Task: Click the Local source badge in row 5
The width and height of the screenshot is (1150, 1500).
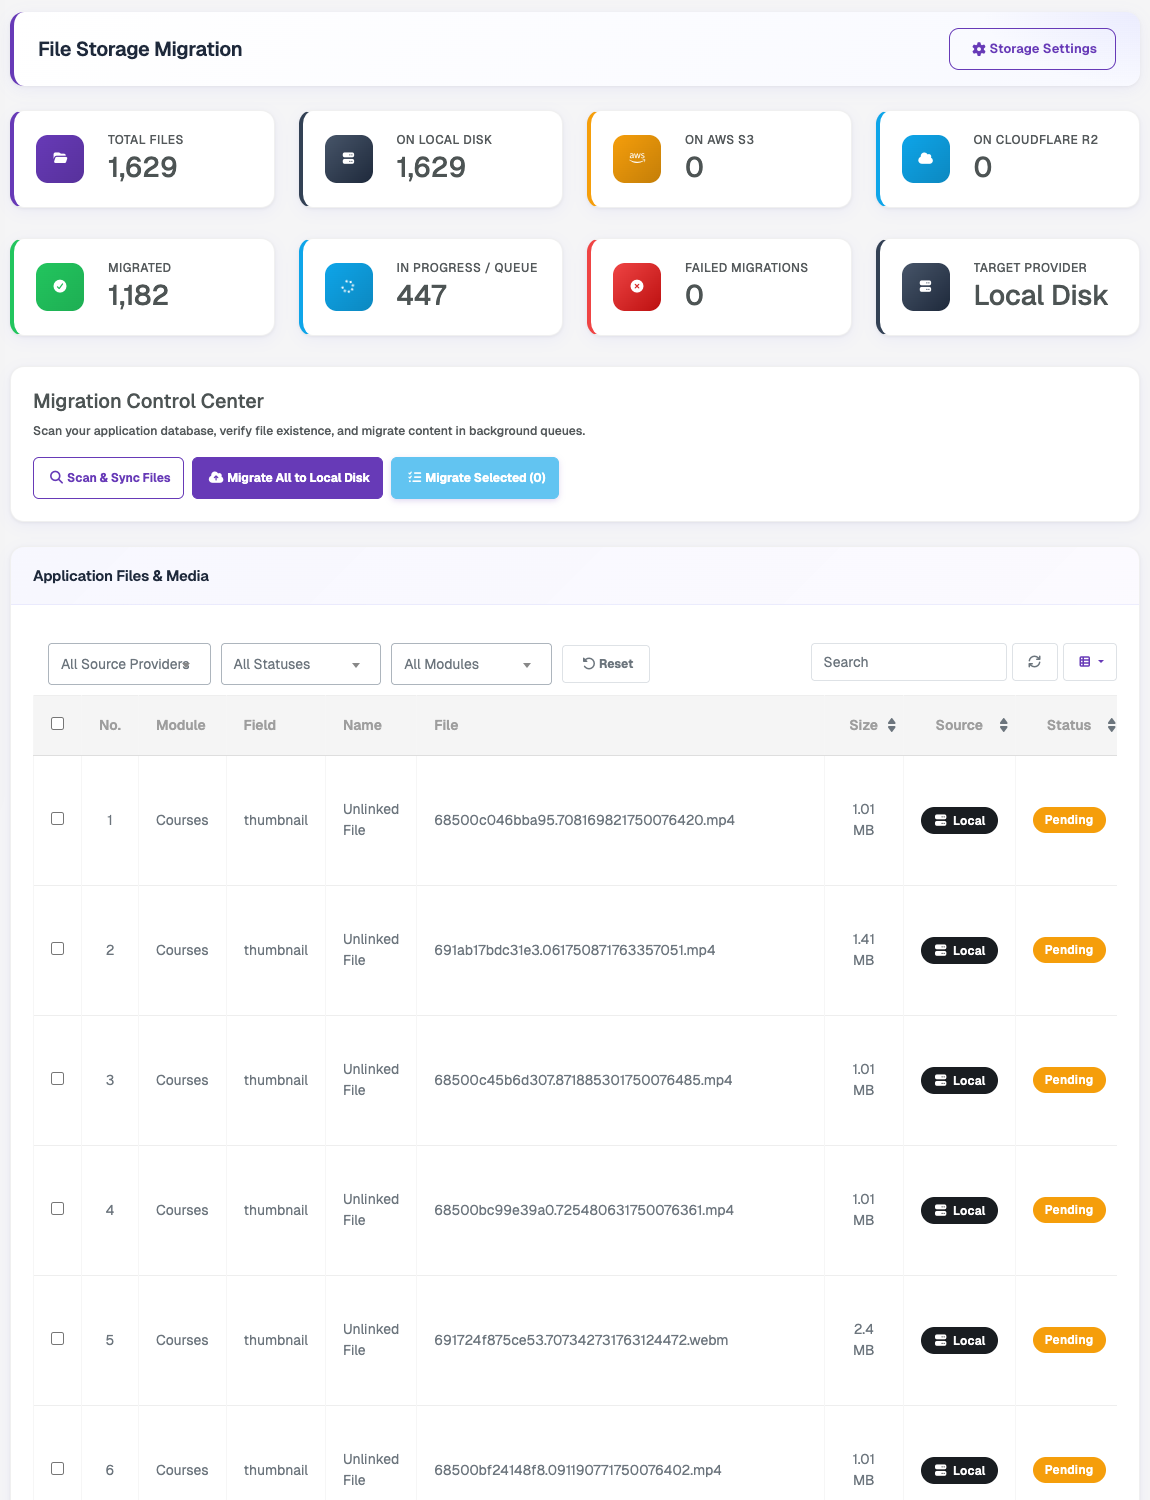Action: point(959,1340)
